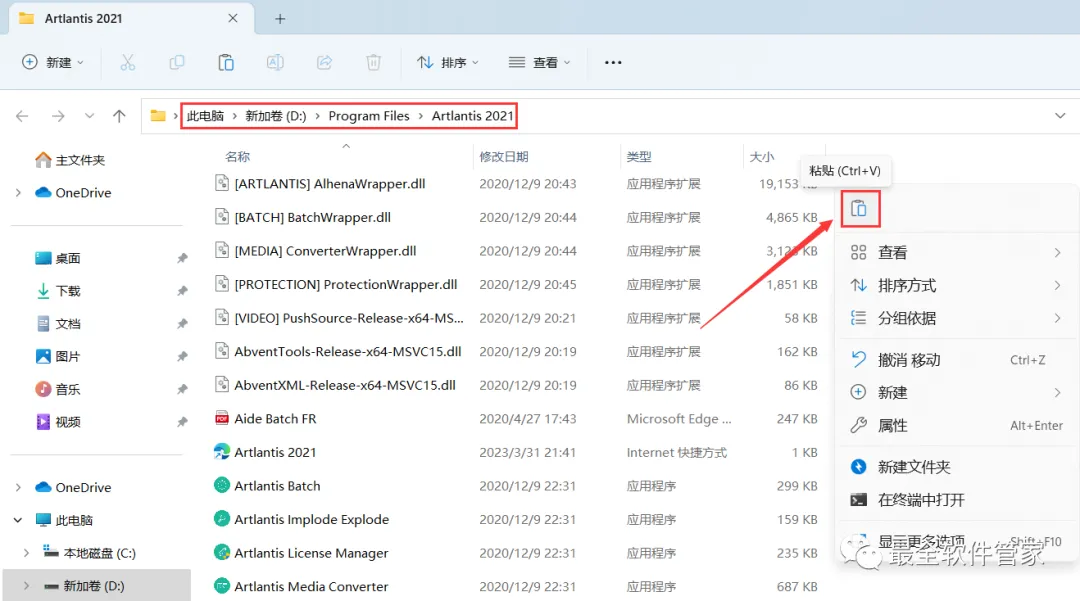Open 文档 in the sidebar
This screenshot has width=1080, height=601.
58,324
